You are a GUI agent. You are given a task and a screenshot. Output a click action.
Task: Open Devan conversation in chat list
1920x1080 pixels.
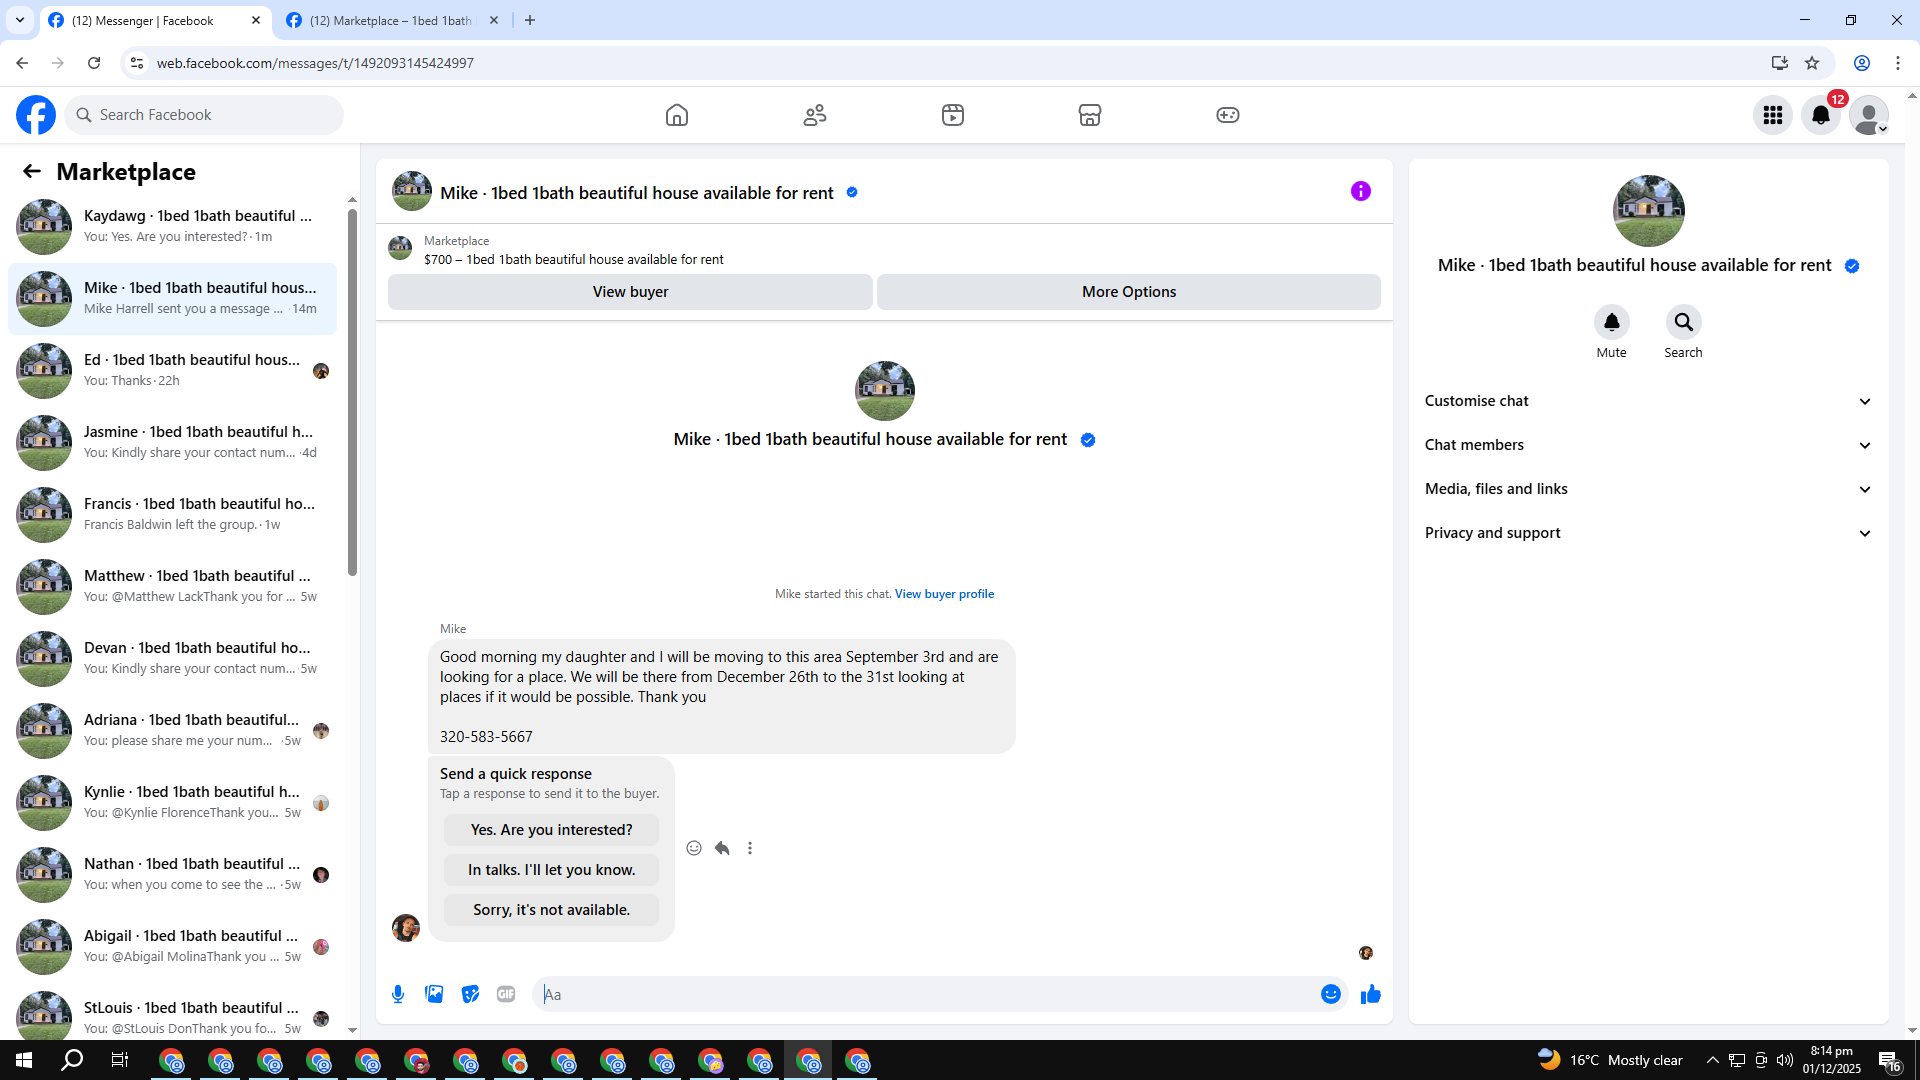click(x=172, y=658)
